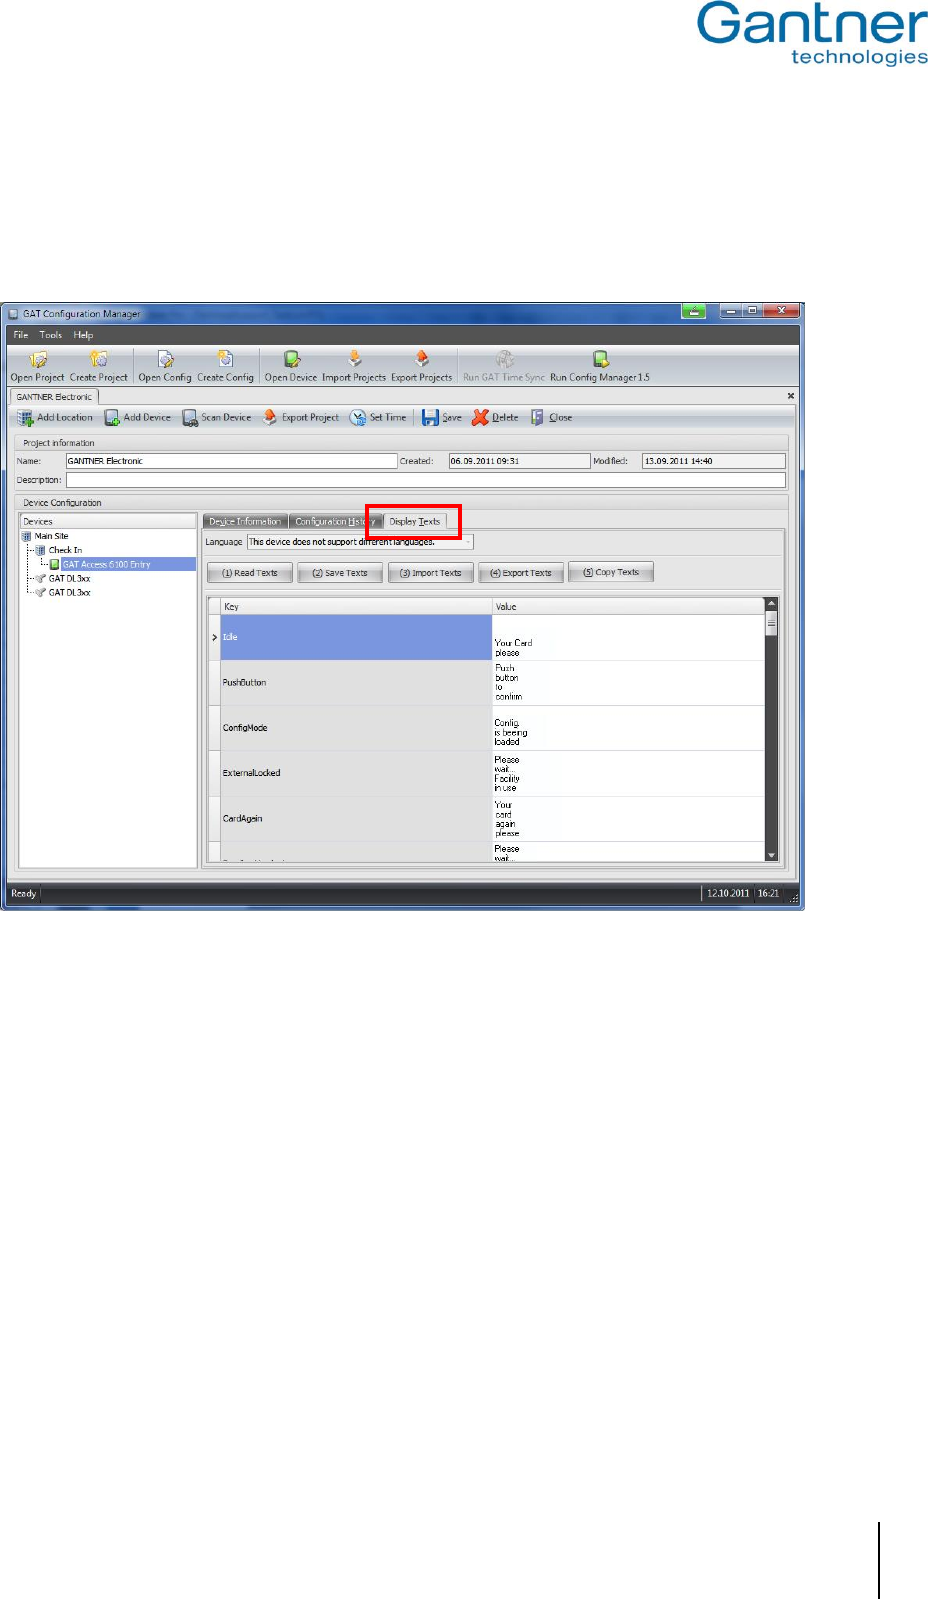The width and height of the screenshot is (928, 1599).
Task: Click the red Delete icon
Action: coord(480,418)
